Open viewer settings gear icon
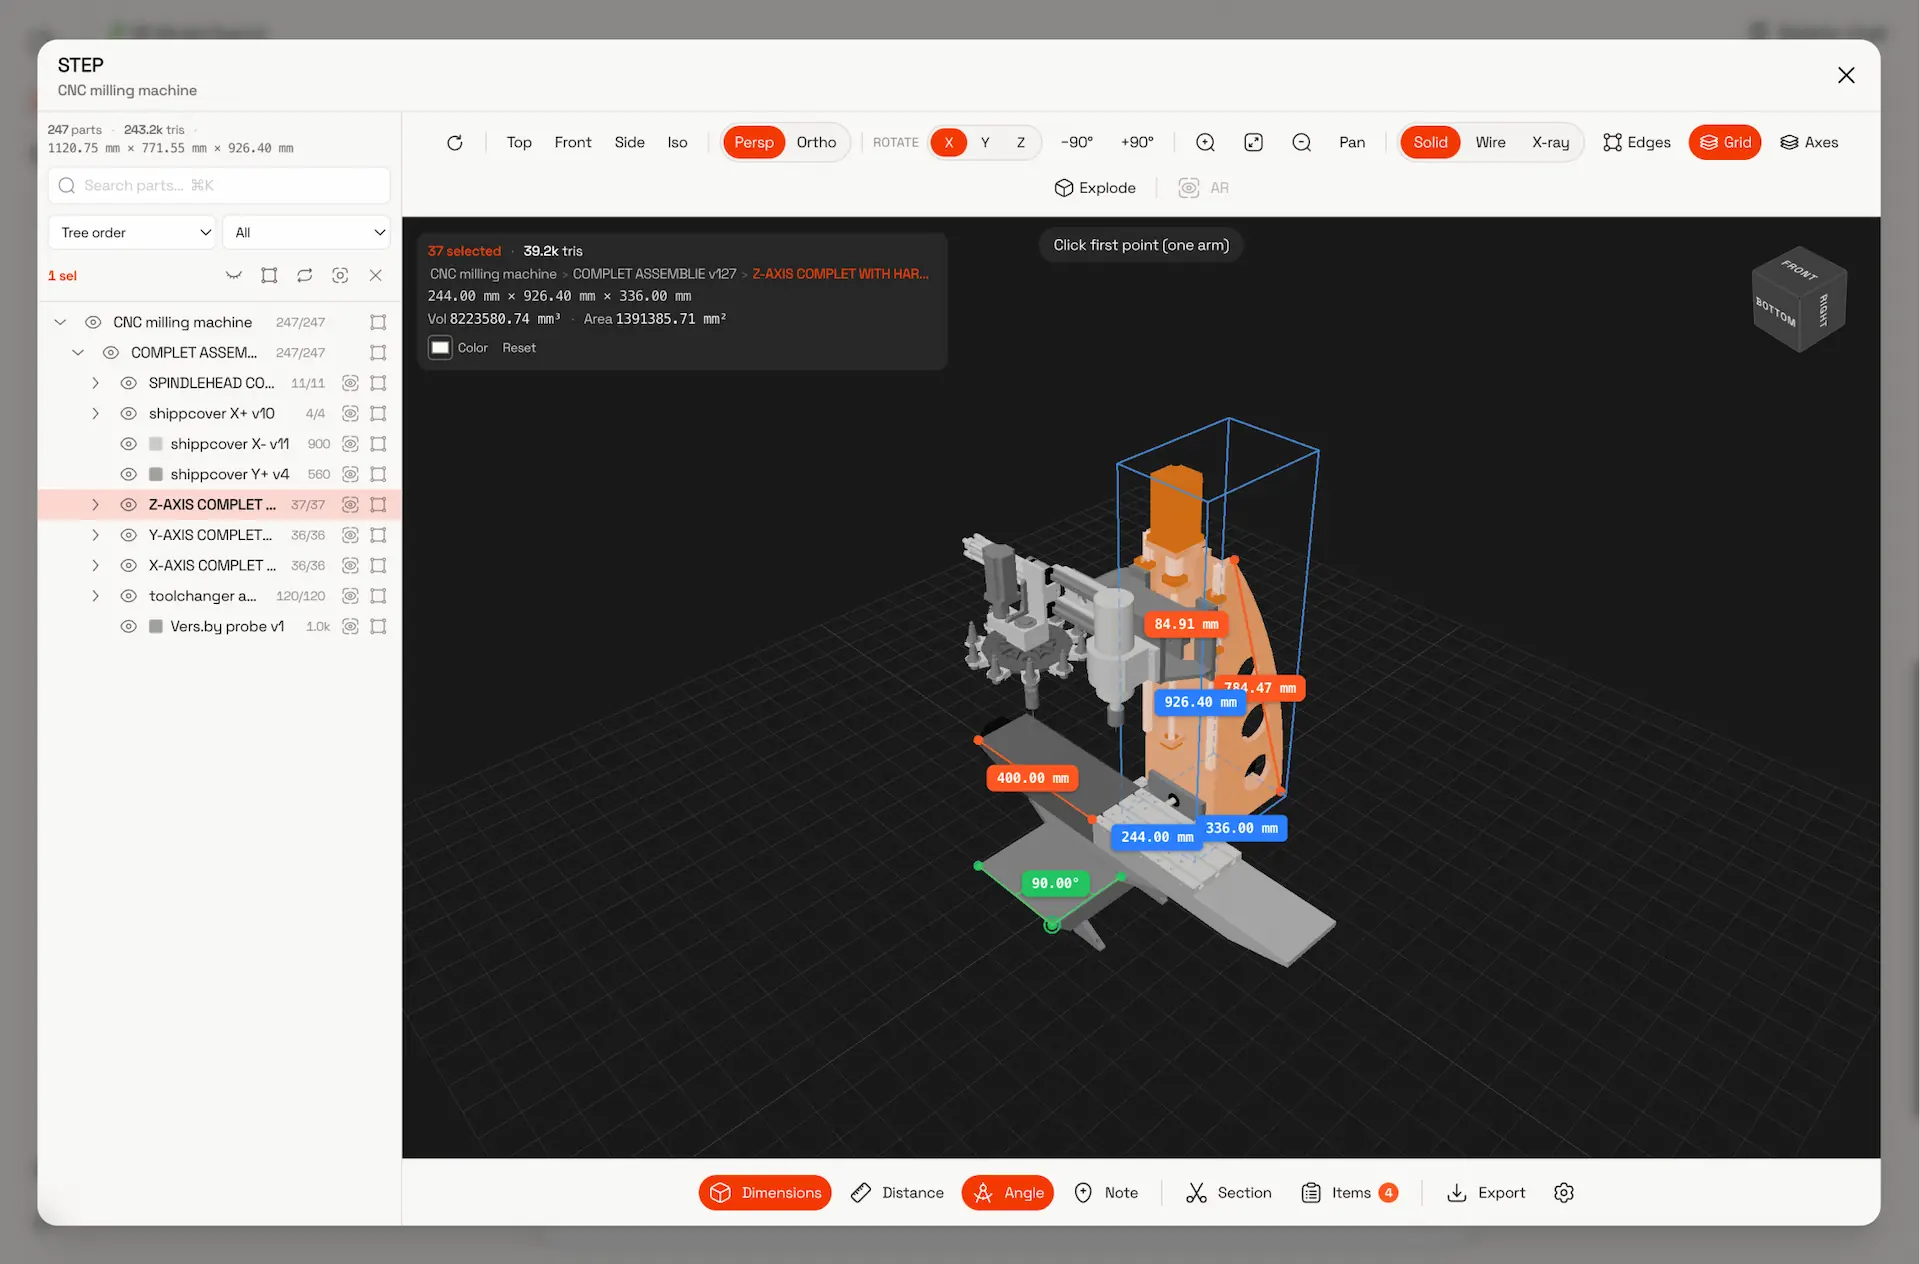The width and height of the screenshot is (1920, 1264). point(1564,1193)
